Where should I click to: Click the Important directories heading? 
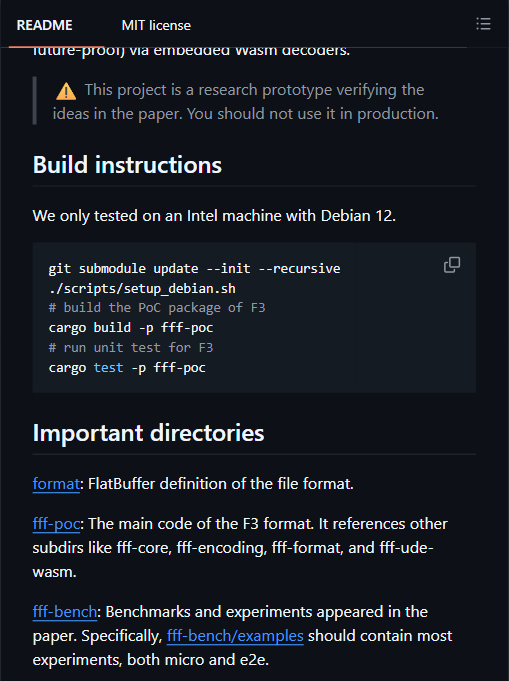pos(148,433)
